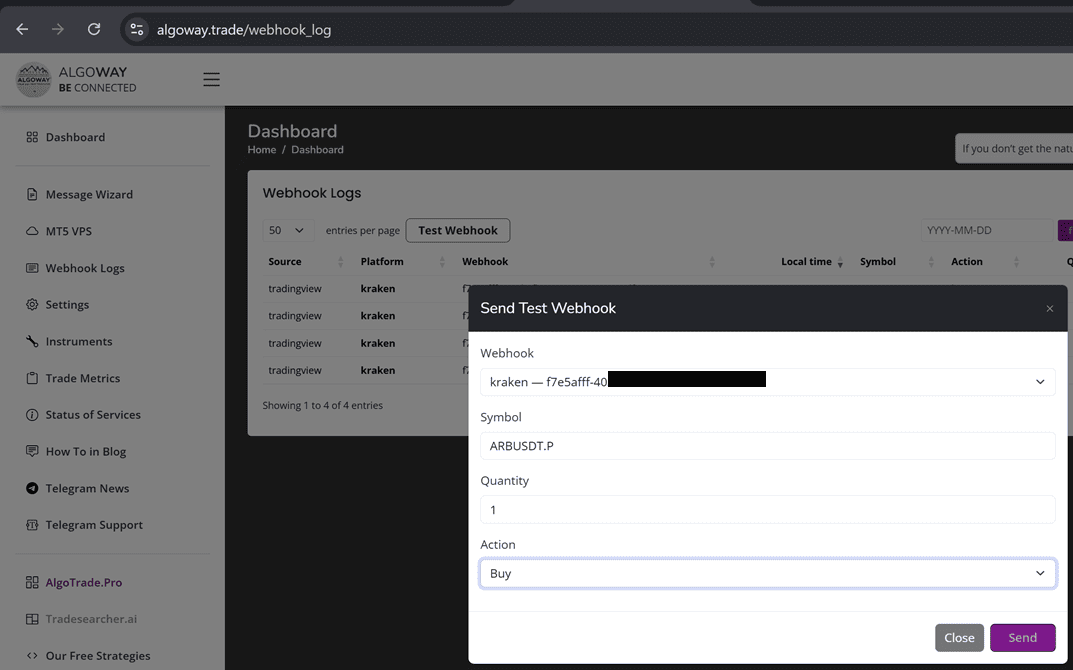The width and height of the screenshot is (1073, 670).
Task: Close Send Test Webhook dialog with X
Action: (1050, 309)
